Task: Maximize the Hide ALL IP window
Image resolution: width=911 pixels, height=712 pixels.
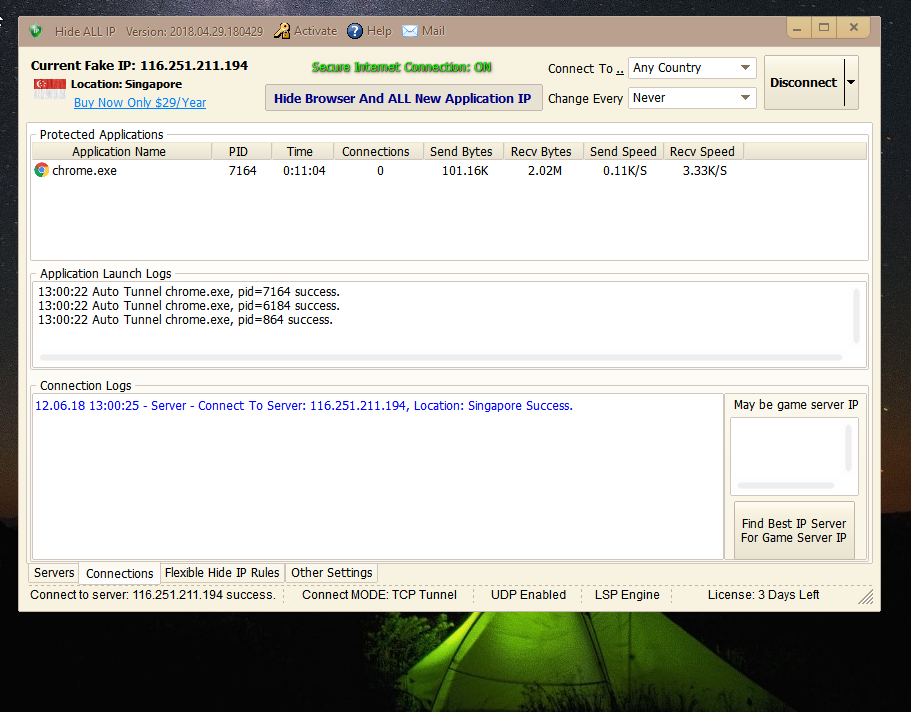Action: click(x=824, y=27)
